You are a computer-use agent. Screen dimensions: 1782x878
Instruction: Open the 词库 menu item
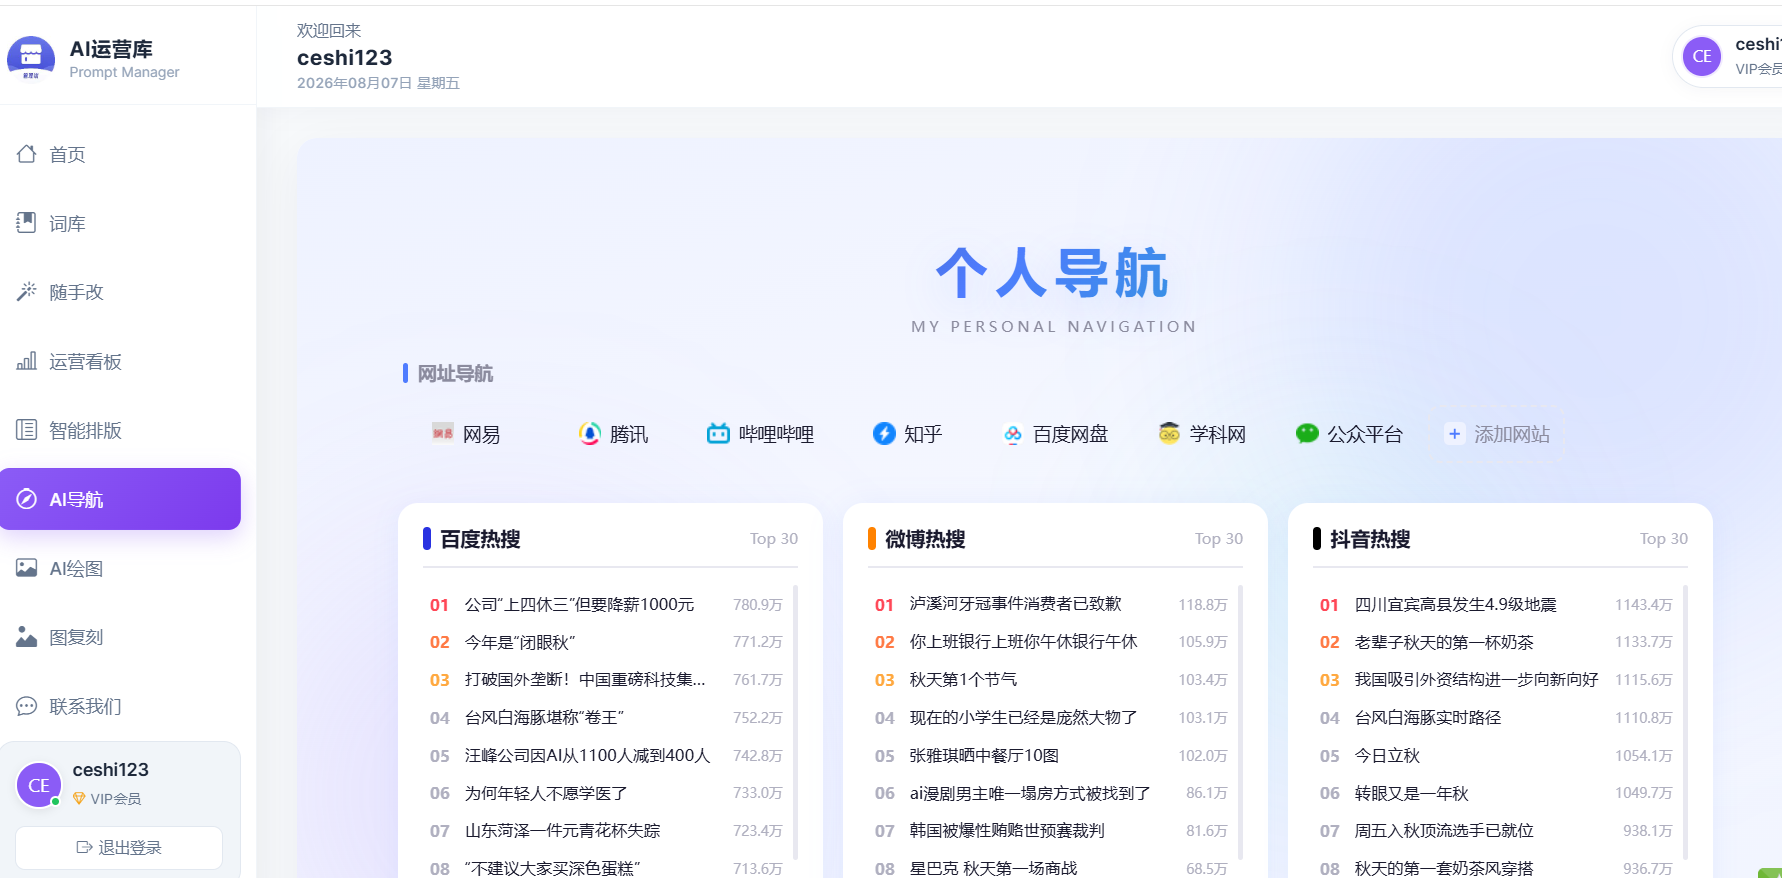click(x=120, y=223)
